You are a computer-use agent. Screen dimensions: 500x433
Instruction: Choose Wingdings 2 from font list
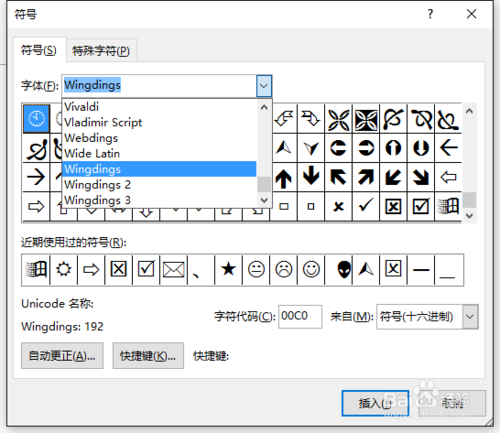(159, 185)
